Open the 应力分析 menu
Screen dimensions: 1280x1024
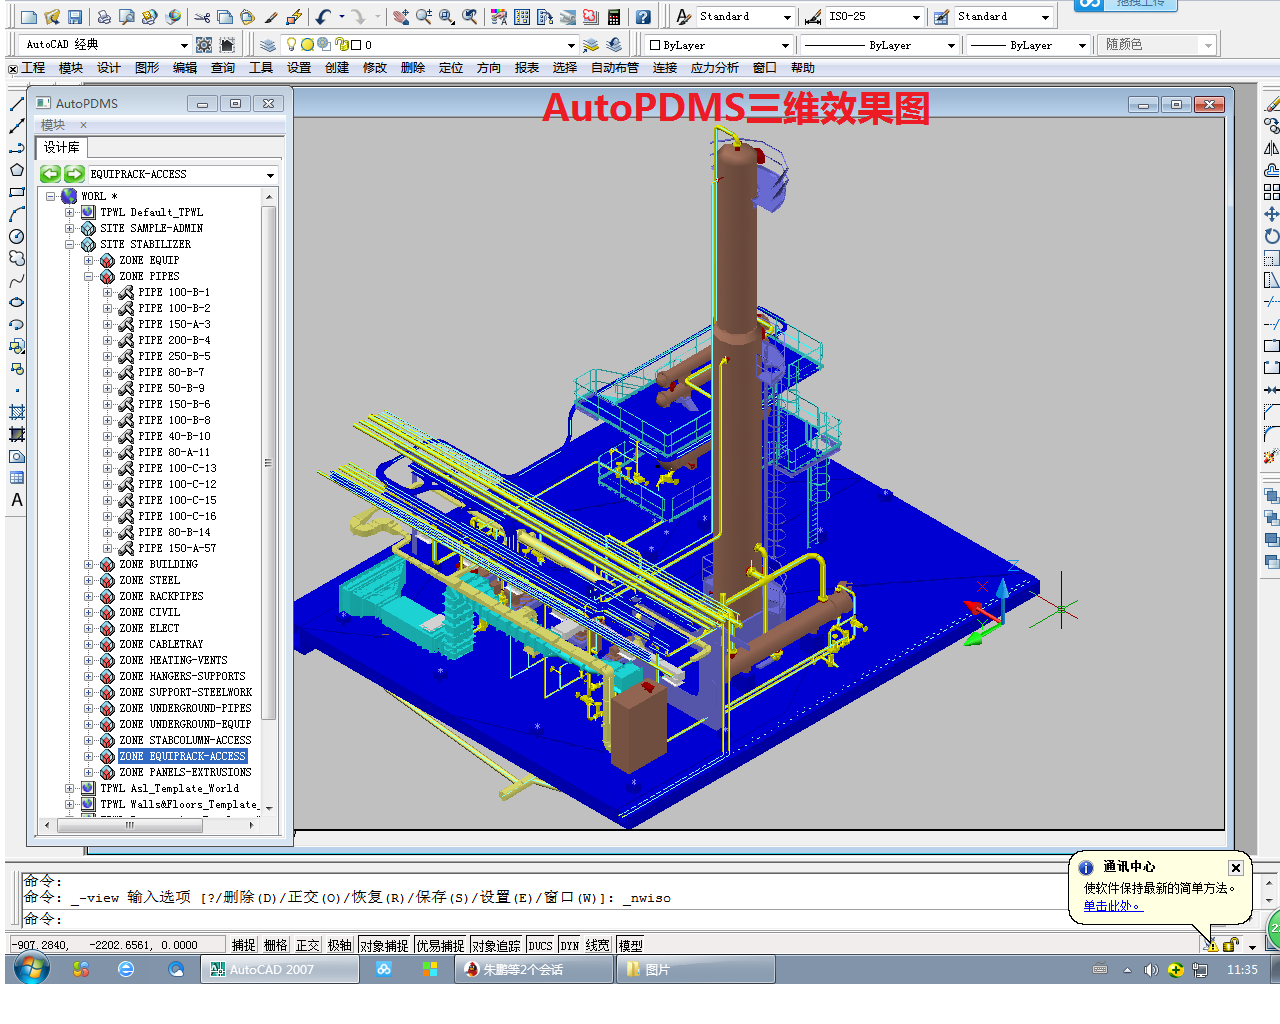pyautogui.click(x=714, y=68)
